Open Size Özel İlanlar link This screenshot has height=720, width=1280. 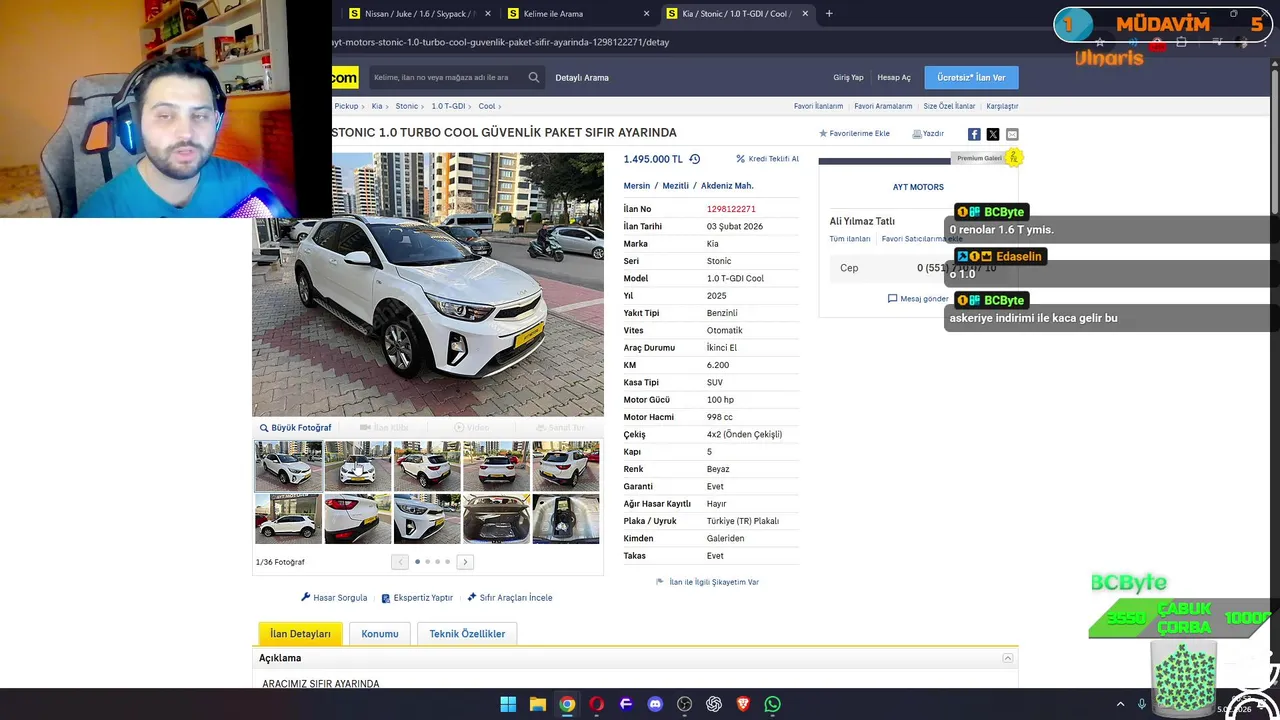pos(949,106)
